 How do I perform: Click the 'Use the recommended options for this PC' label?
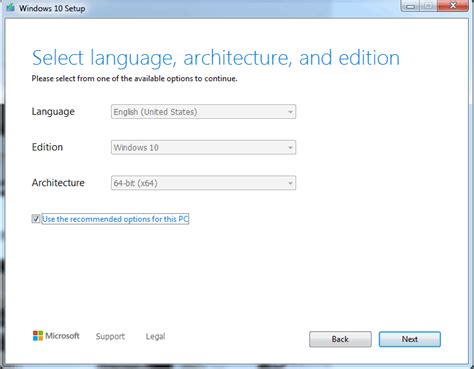pyautogui.click(x=115, y=219)
